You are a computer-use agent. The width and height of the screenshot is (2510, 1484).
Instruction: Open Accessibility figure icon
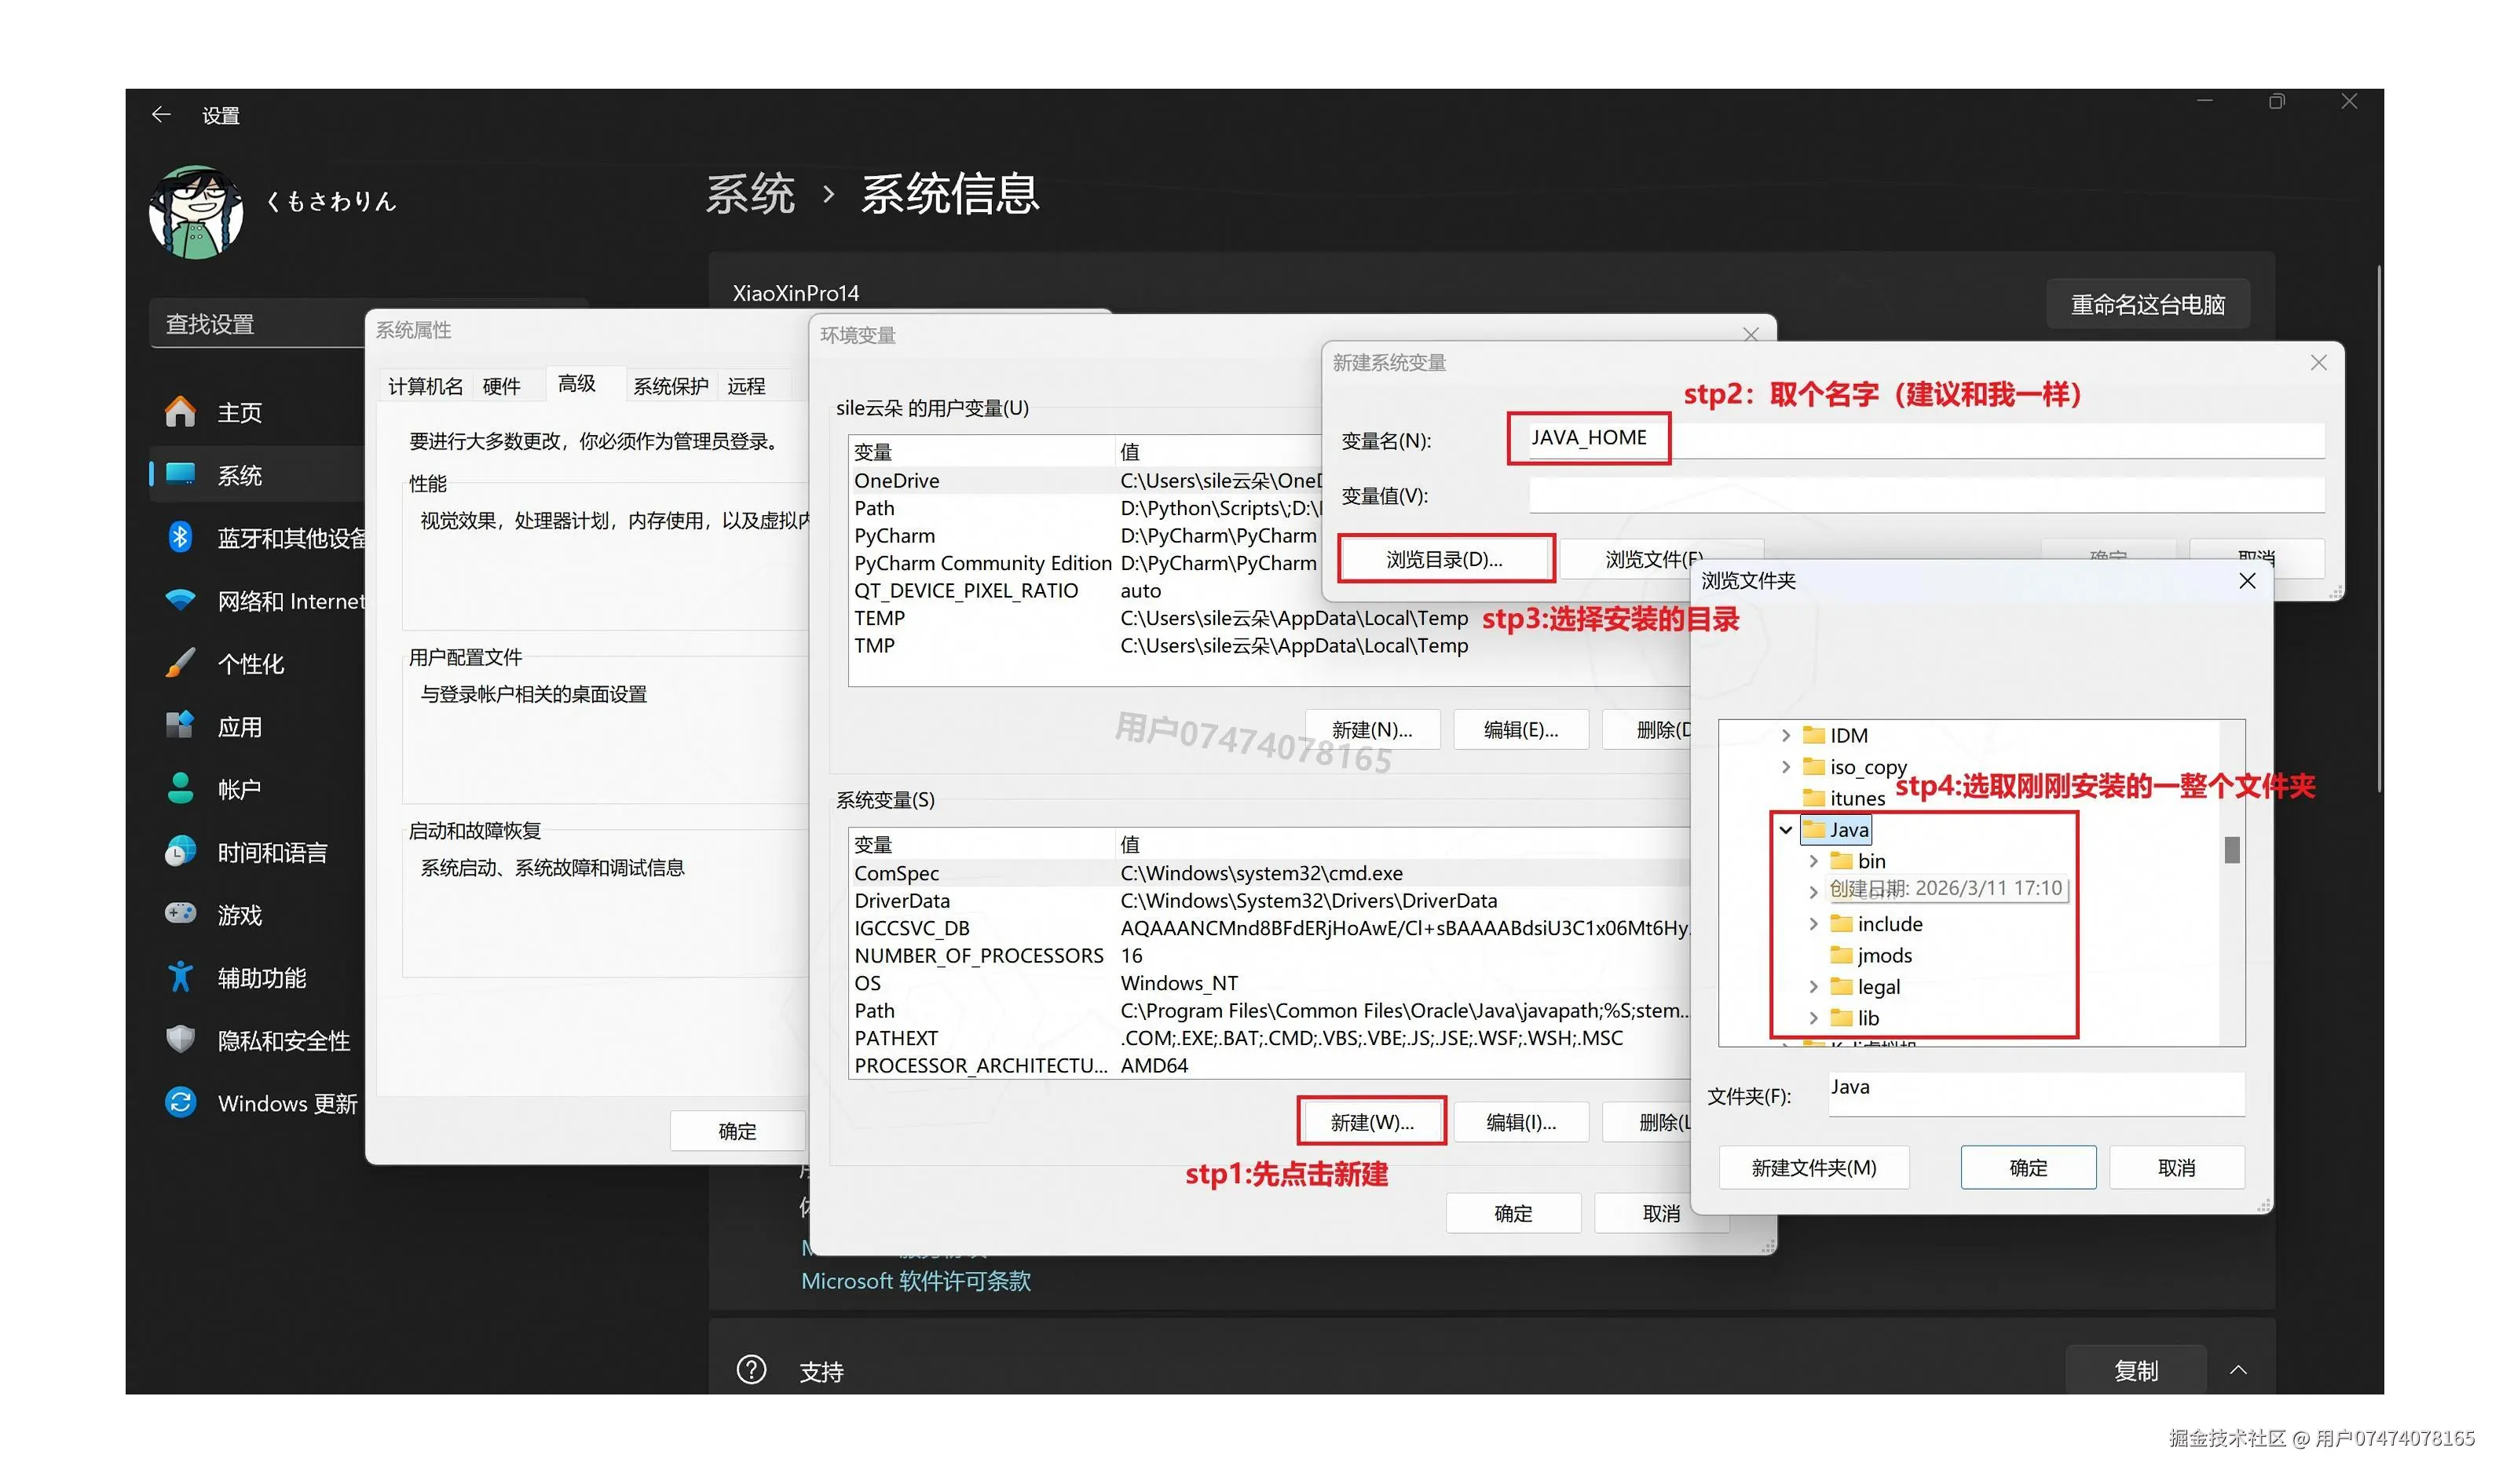coord(180,976)
